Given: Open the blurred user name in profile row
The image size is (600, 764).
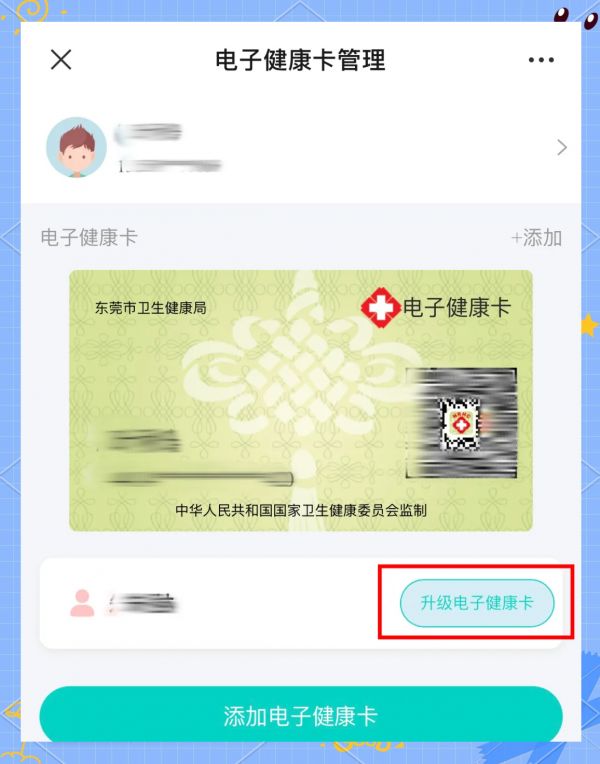Looking at the screenshot, I should (148, 133).
